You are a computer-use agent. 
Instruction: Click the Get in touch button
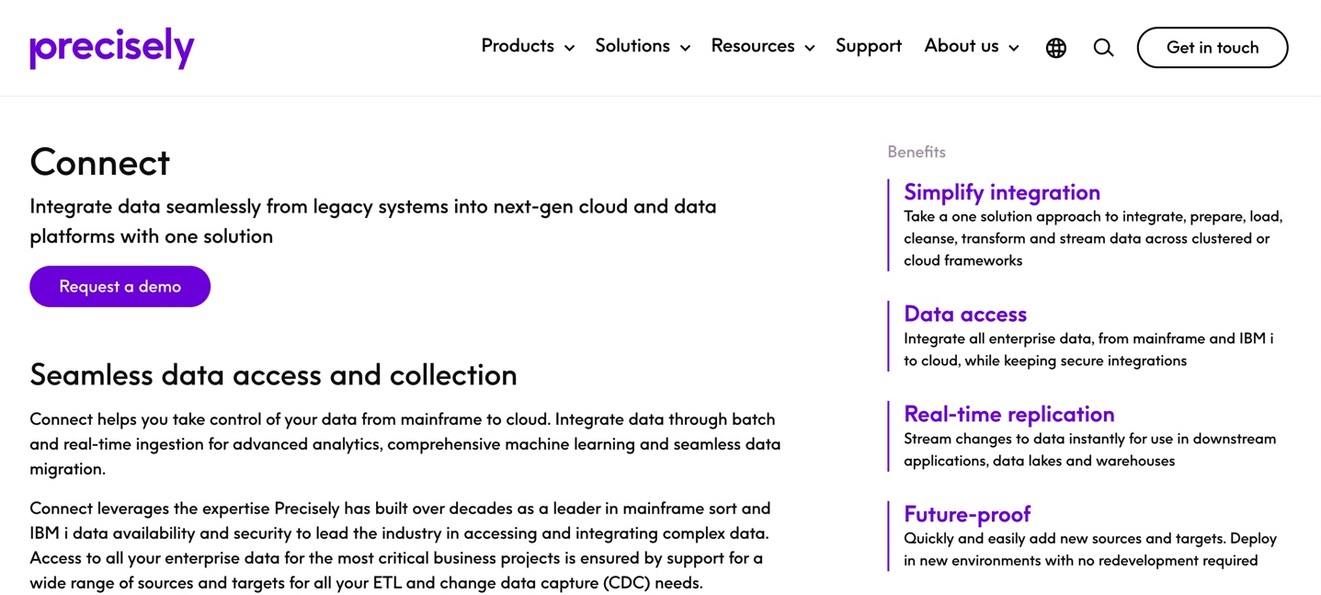[1212, 48]
